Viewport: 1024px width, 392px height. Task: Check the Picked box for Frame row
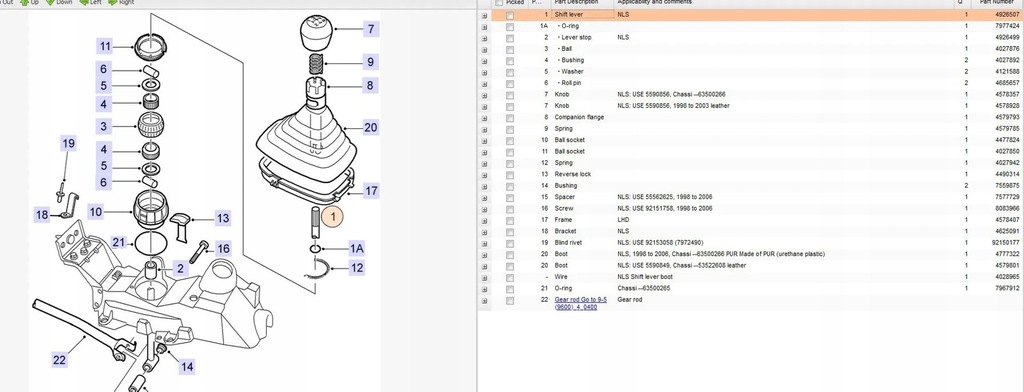point(510,220)
